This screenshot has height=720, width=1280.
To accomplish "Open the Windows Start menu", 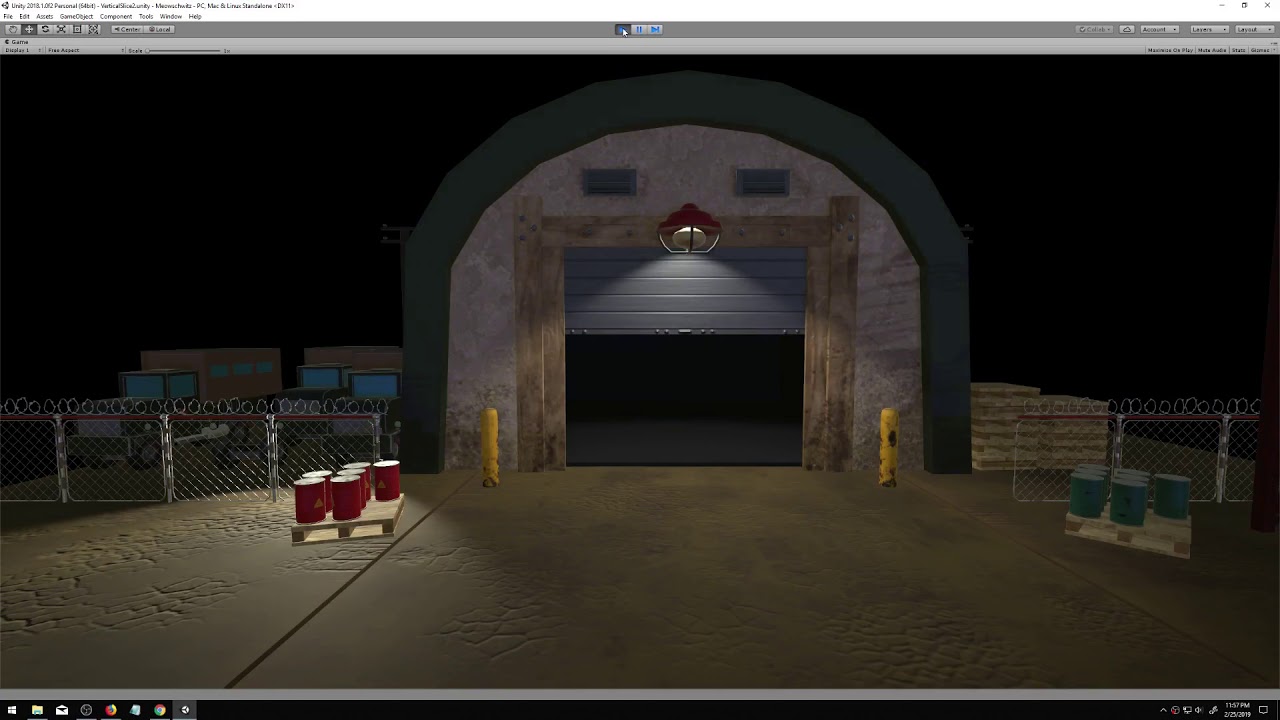I will 12,710.
